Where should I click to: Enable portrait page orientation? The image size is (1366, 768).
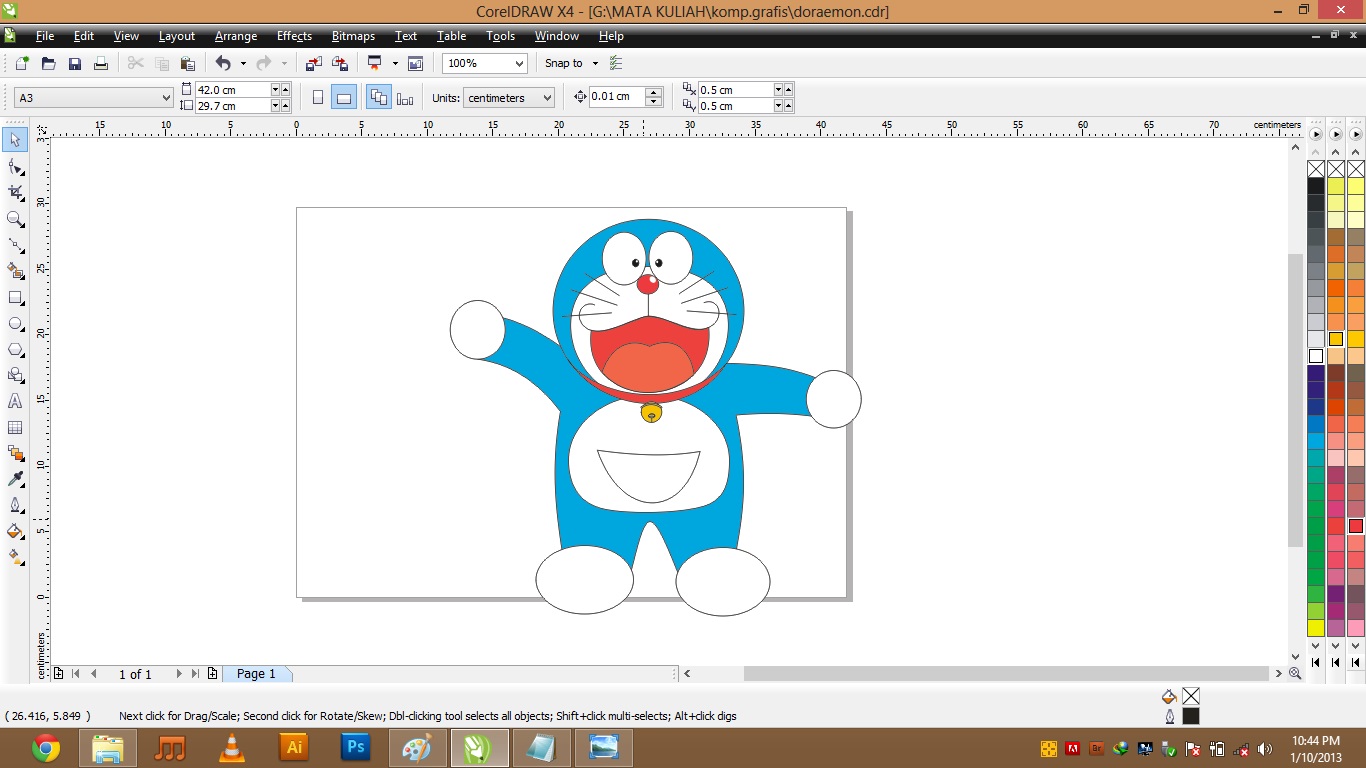tap(318, 96)
